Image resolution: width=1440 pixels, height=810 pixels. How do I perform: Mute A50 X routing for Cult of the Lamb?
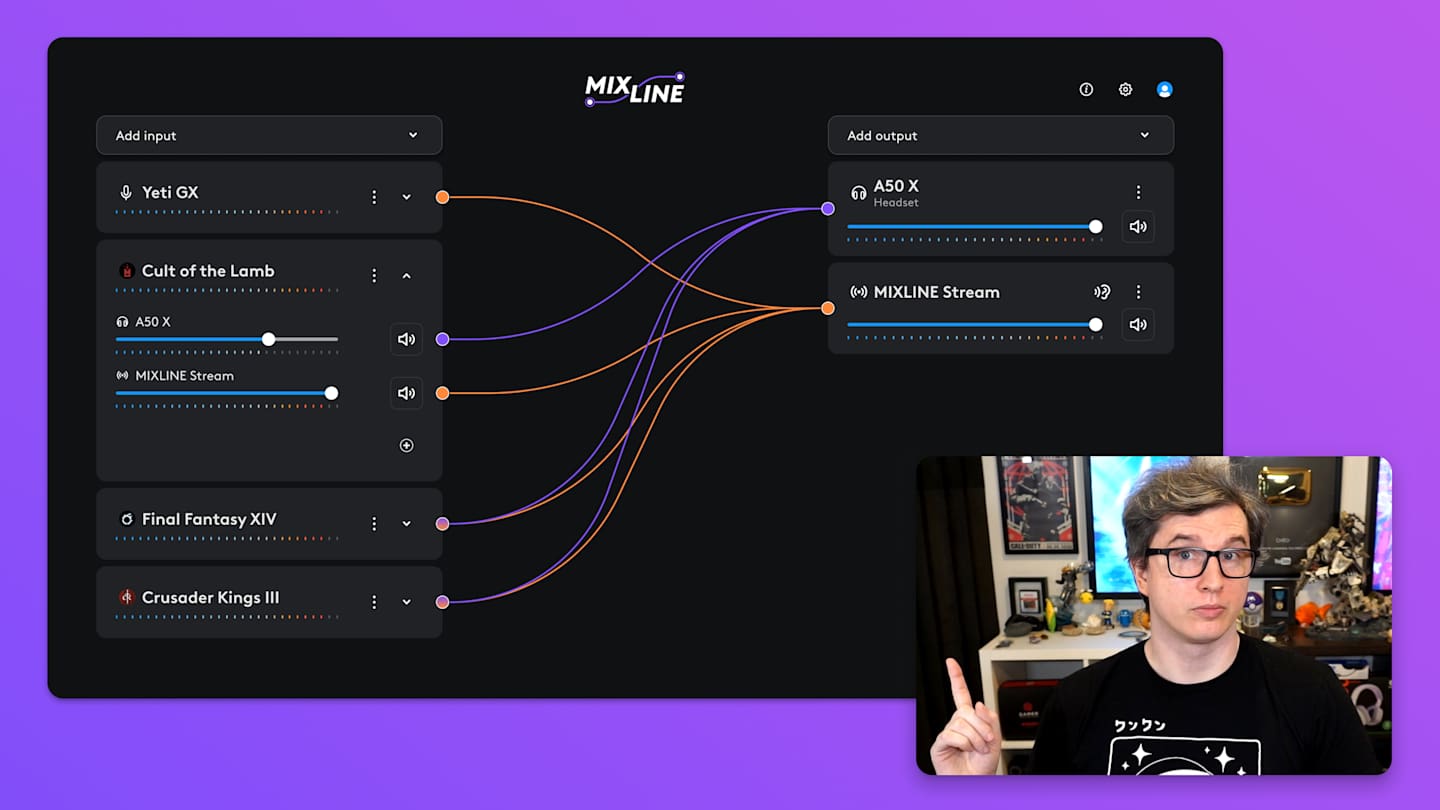(406, 339)
